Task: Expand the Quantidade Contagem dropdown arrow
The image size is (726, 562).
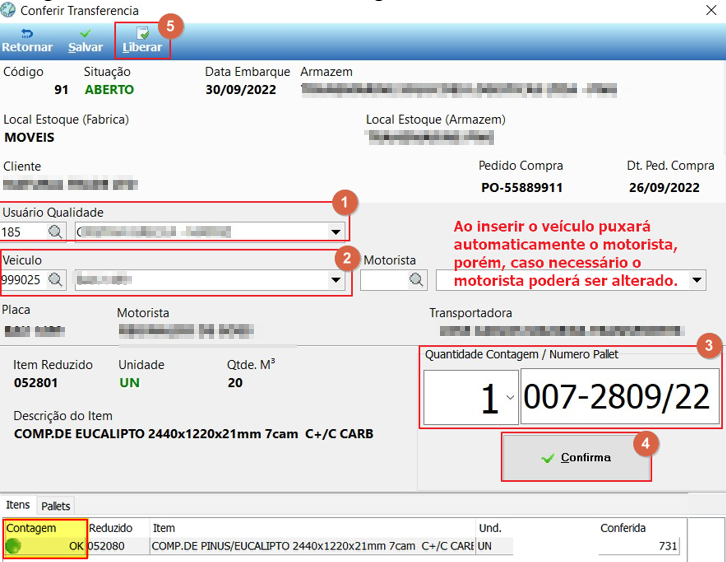Action: coord(510,397)
